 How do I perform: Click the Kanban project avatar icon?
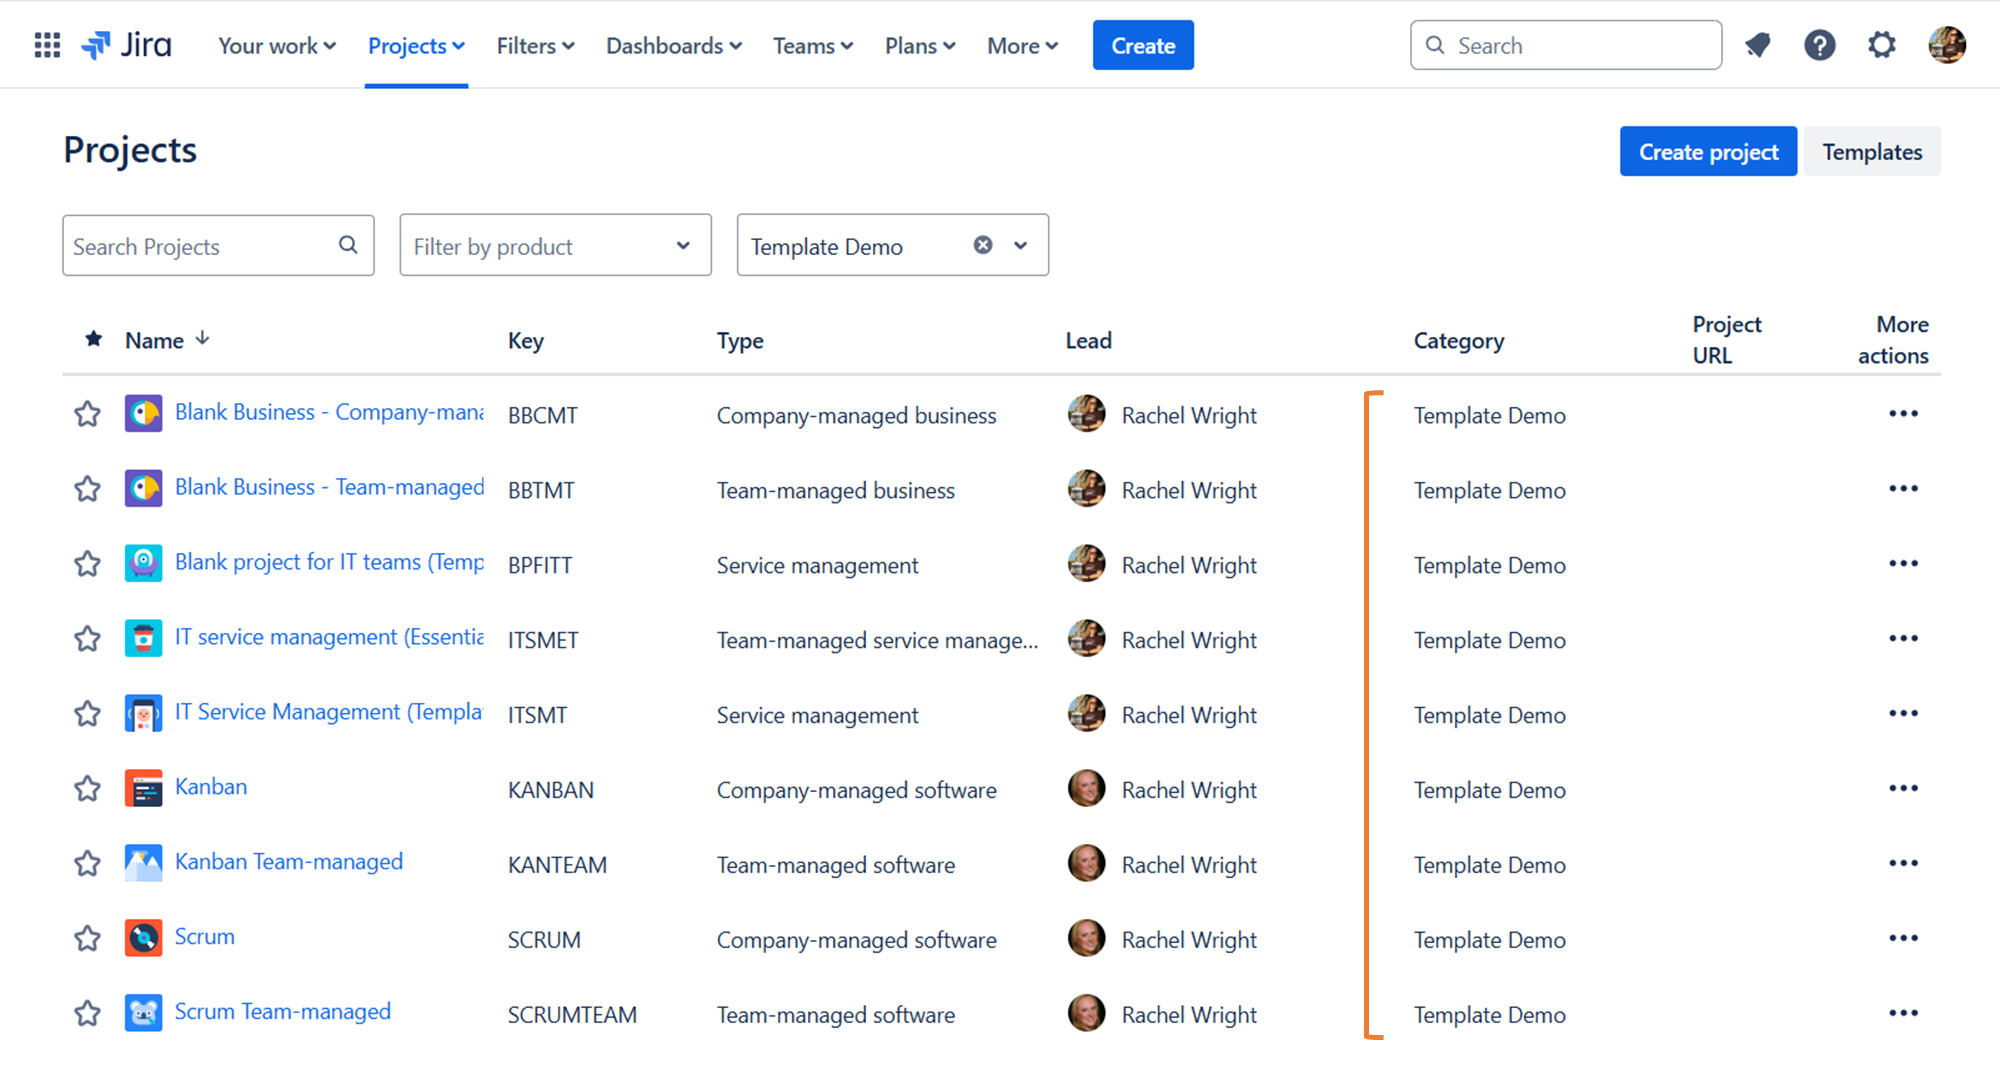pos(143,787)
